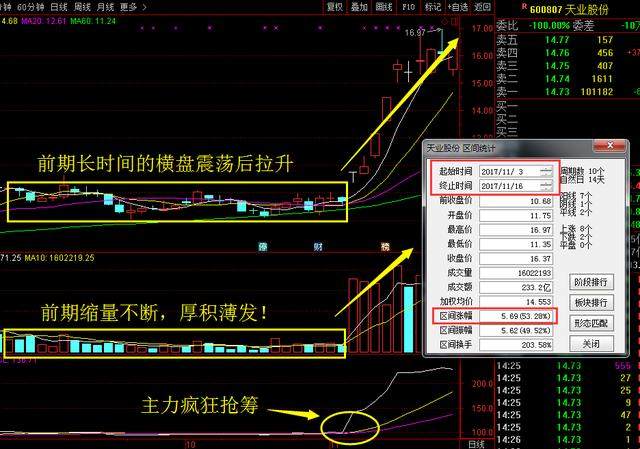Add stock via +自选 button
Viewport: 640px width, 449px height.
[457, 6]
